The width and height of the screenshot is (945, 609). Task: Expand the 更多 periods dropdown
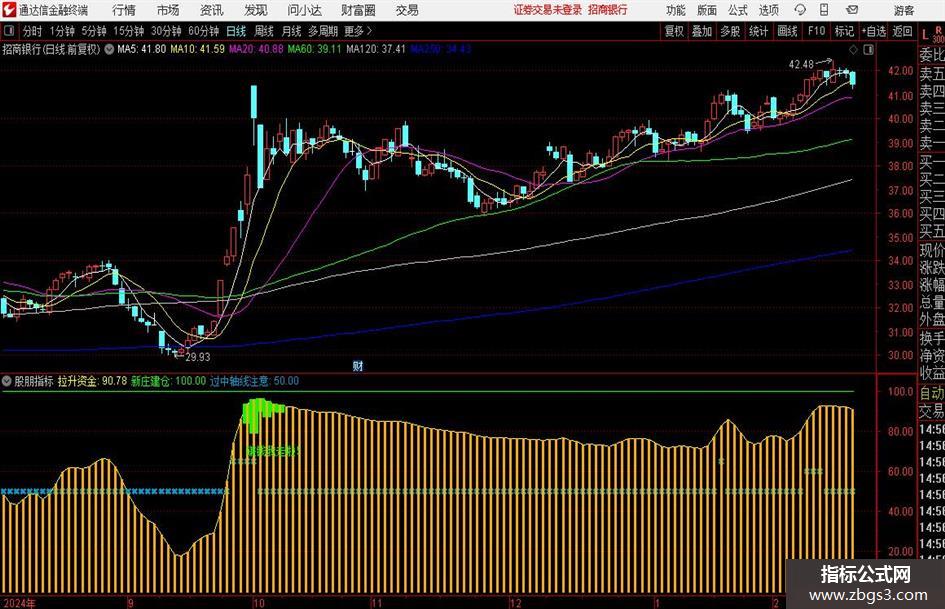click(358, 31)
